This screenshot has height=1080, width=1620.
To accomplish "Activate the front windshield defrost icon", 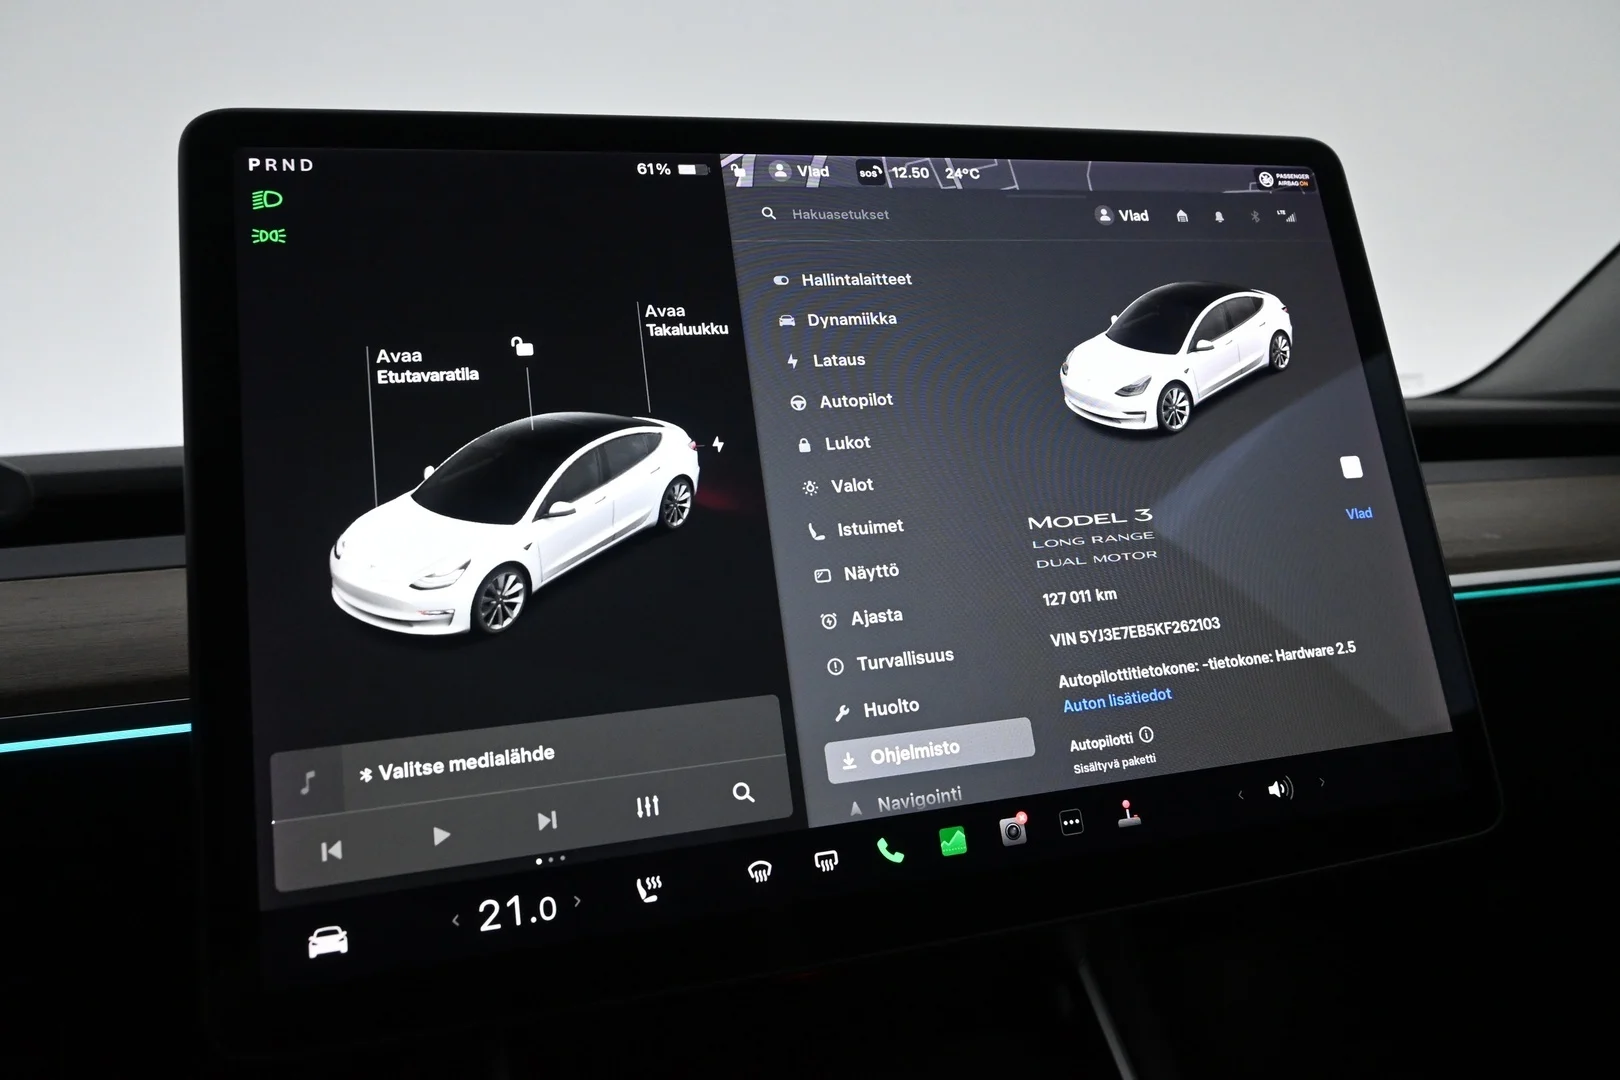I will [760, 872].
